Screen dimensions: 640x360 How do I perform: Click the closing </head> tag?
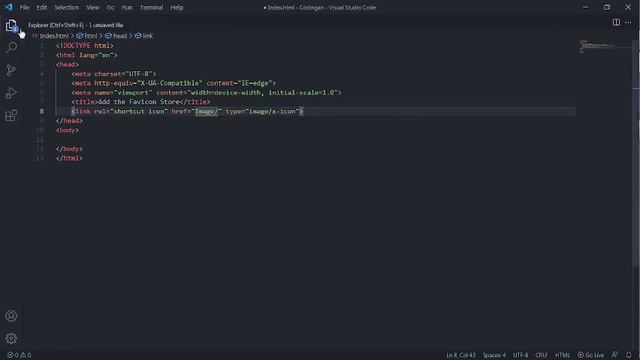[69, 121]
